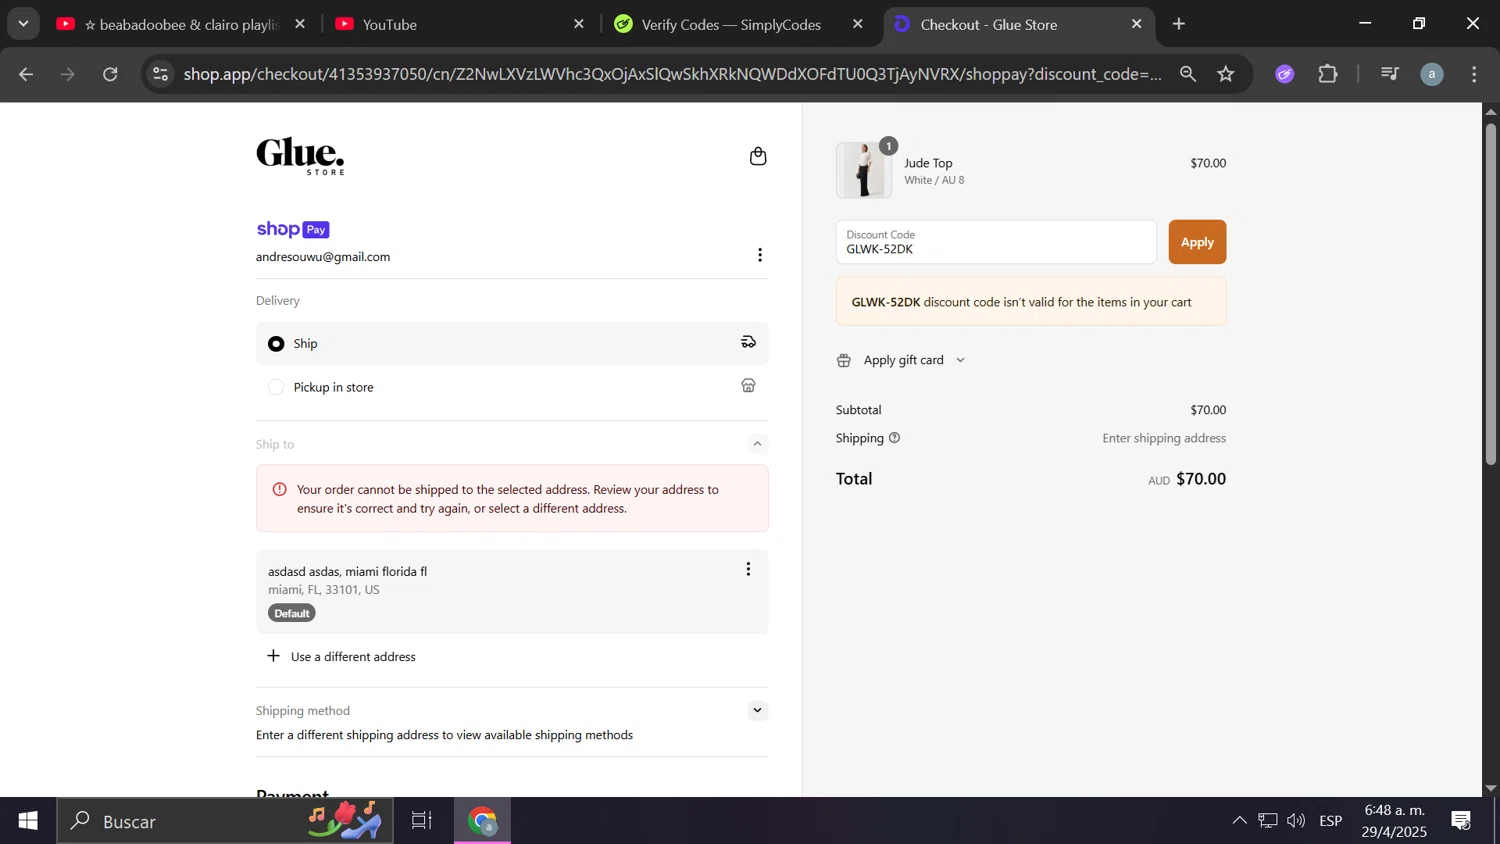Switch to the beabadoobee & clairo playlist tab

pos(180,24)
